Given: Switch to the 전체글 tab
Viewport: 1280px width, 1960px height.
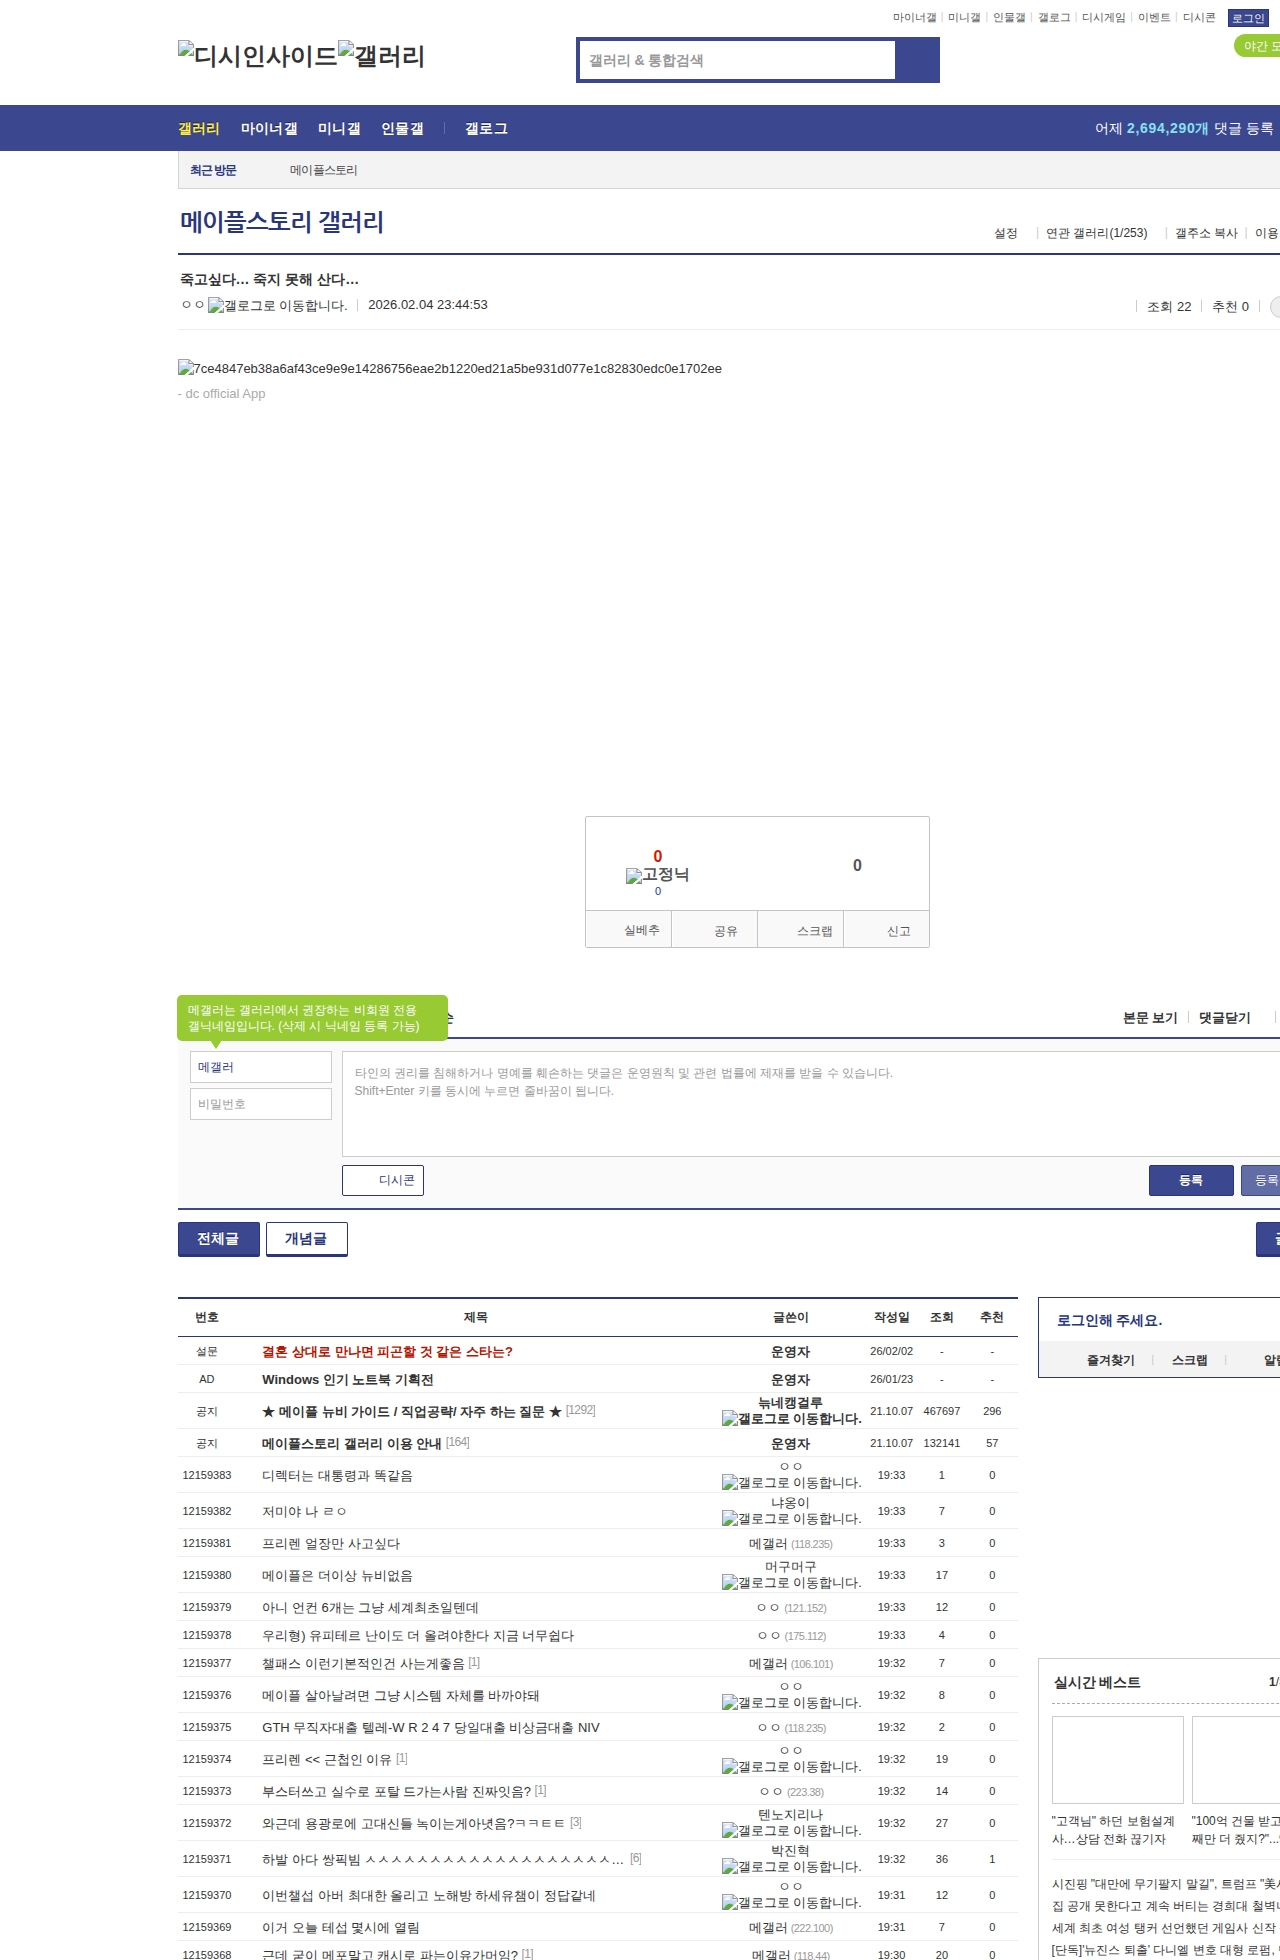Looking at the screenshot, I should [x=218, y=1239].
